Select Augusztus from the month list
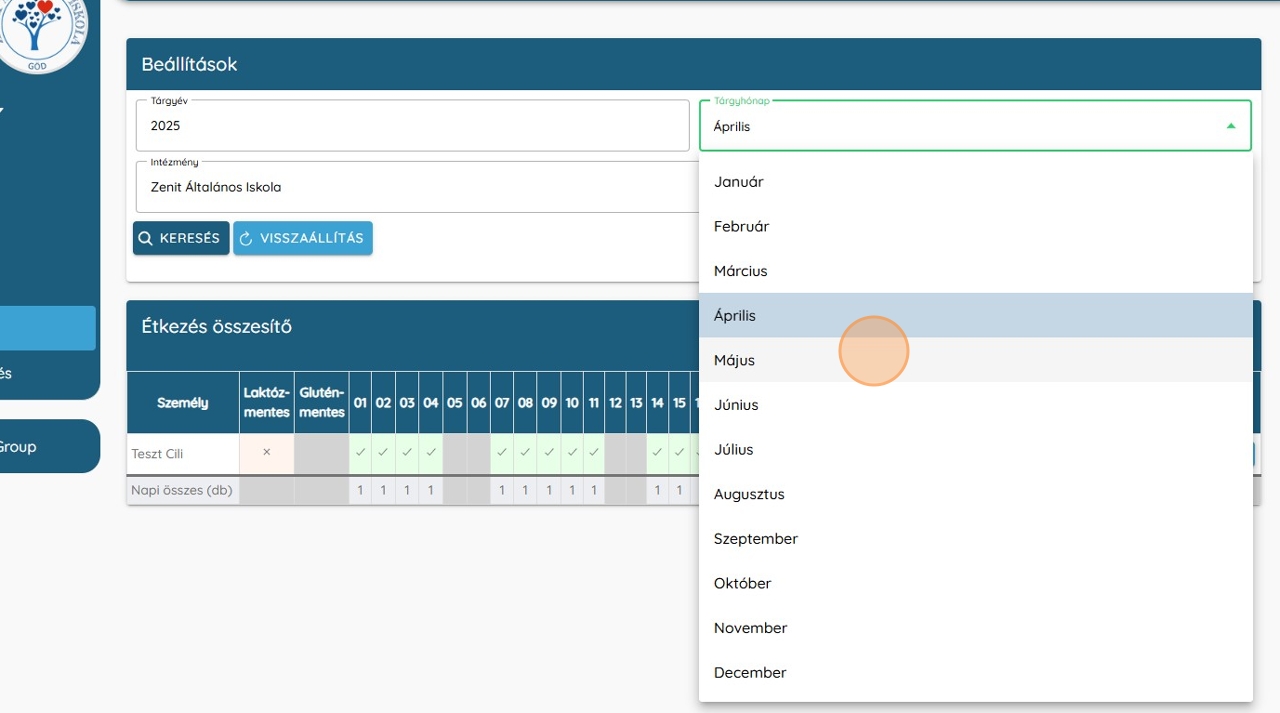1280x713 pixels. pos(749,494)
